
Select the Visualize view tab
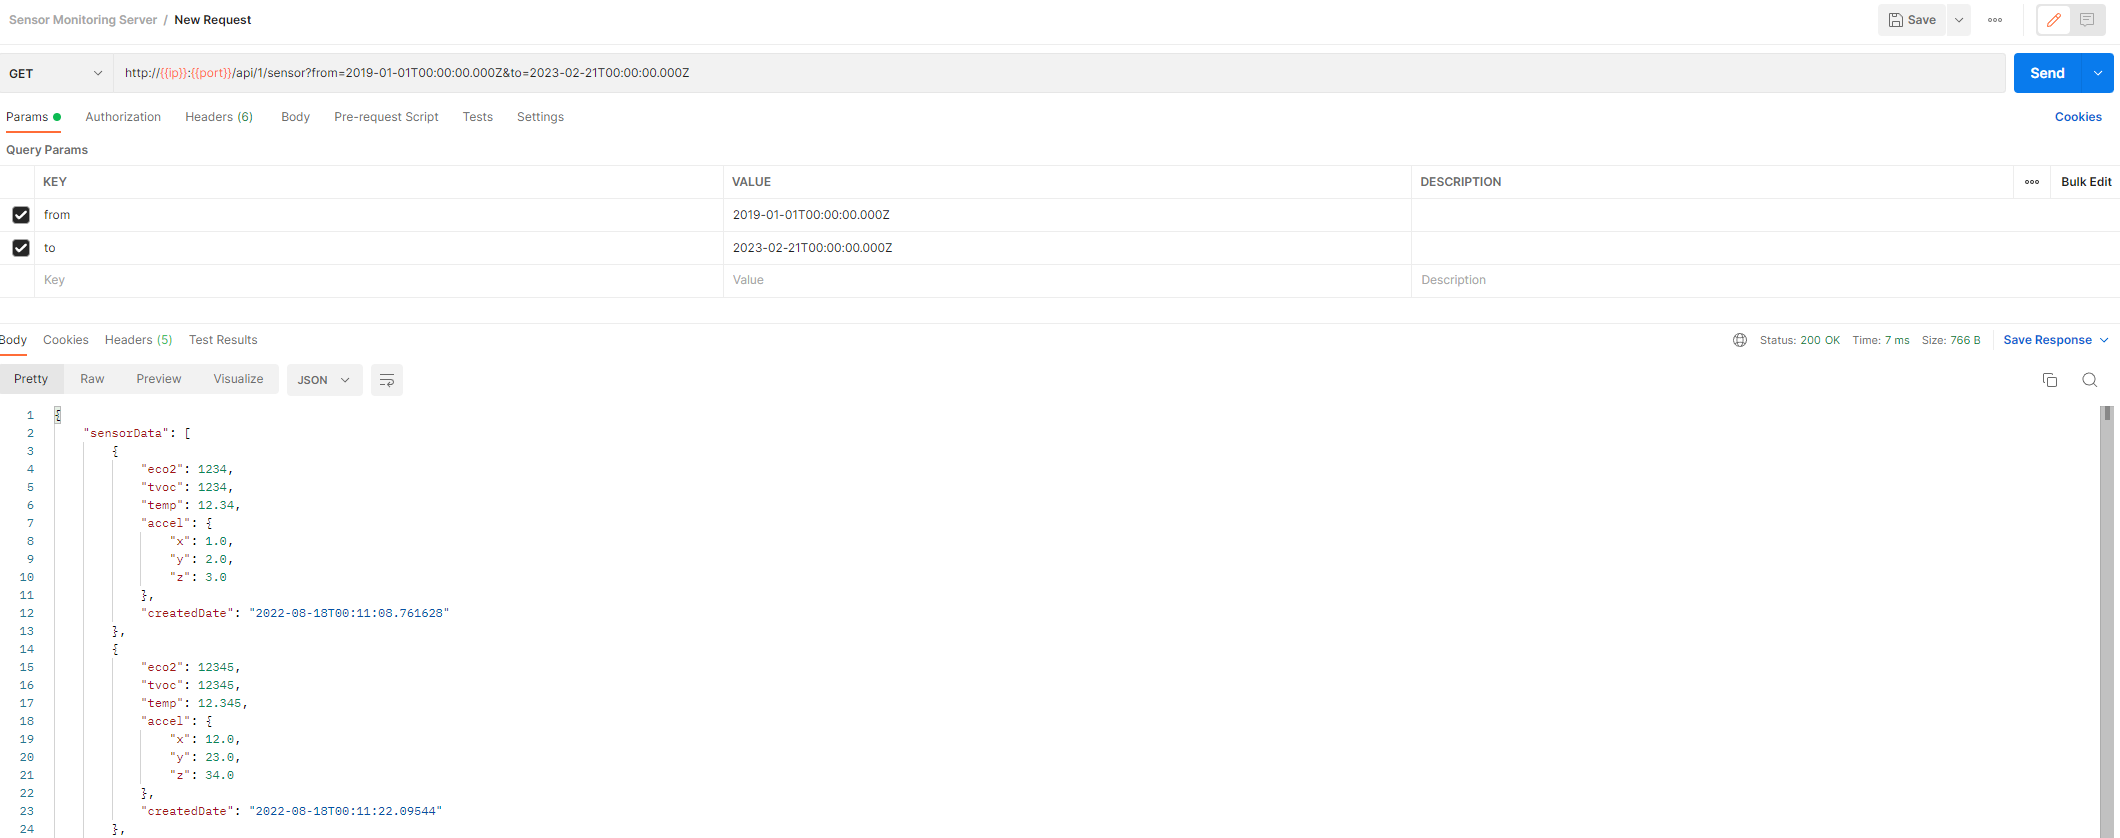(x=238, y=379)
